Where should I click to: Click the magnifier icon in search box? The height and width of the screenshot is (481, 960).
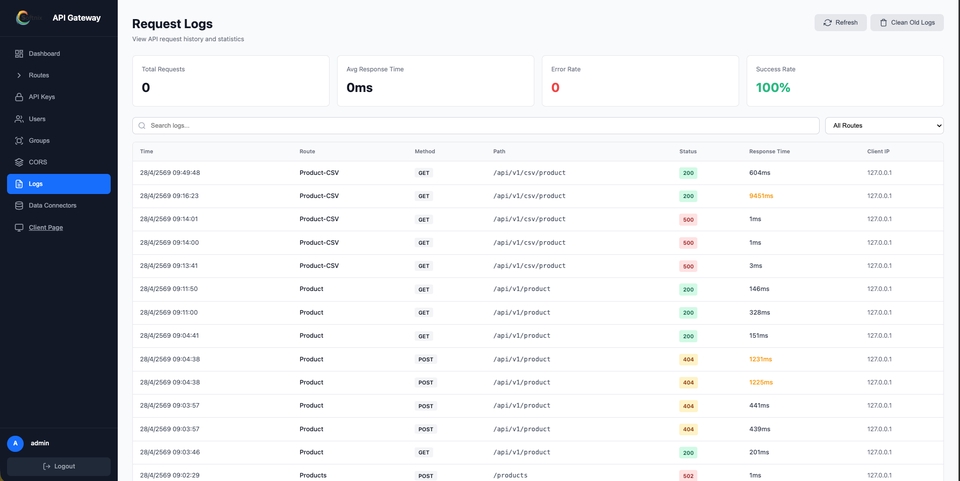coord(142,125)
